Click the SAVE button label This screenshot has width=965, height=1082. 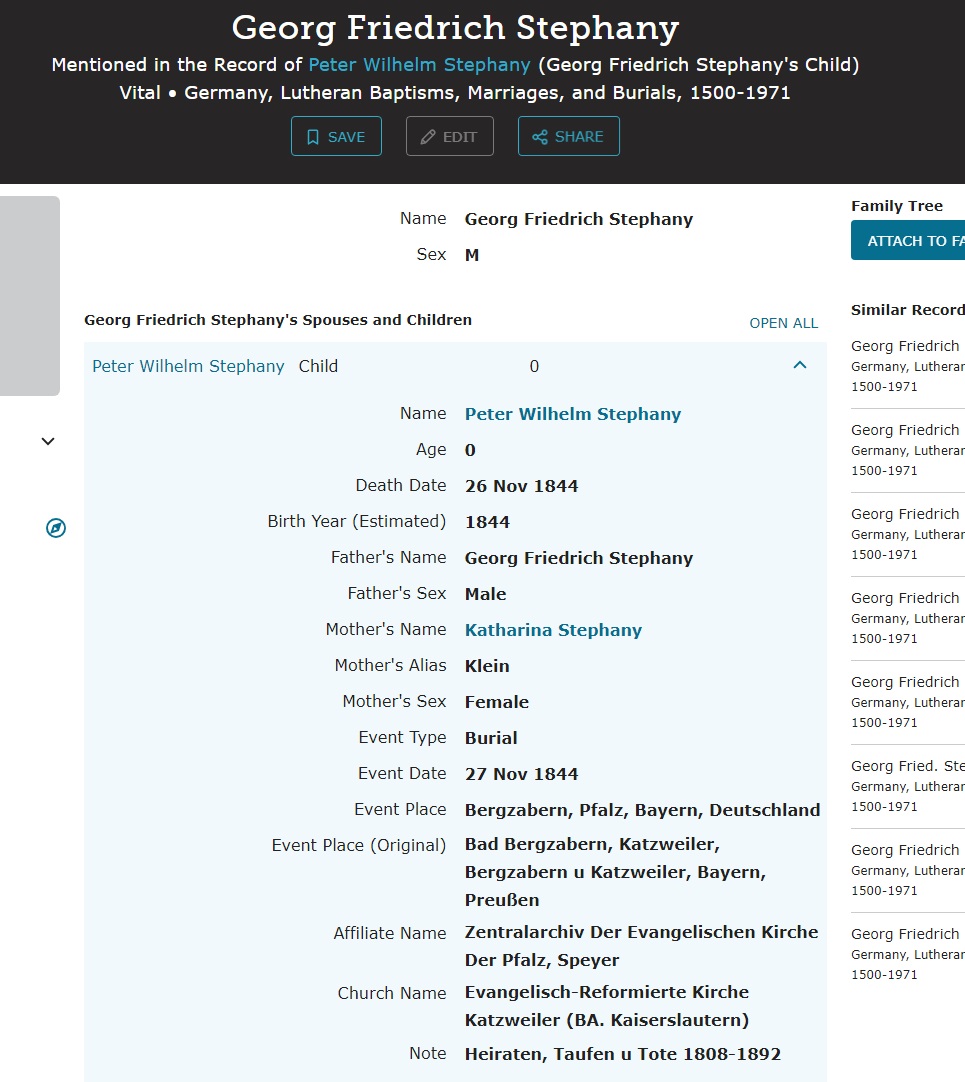(346, 137)
